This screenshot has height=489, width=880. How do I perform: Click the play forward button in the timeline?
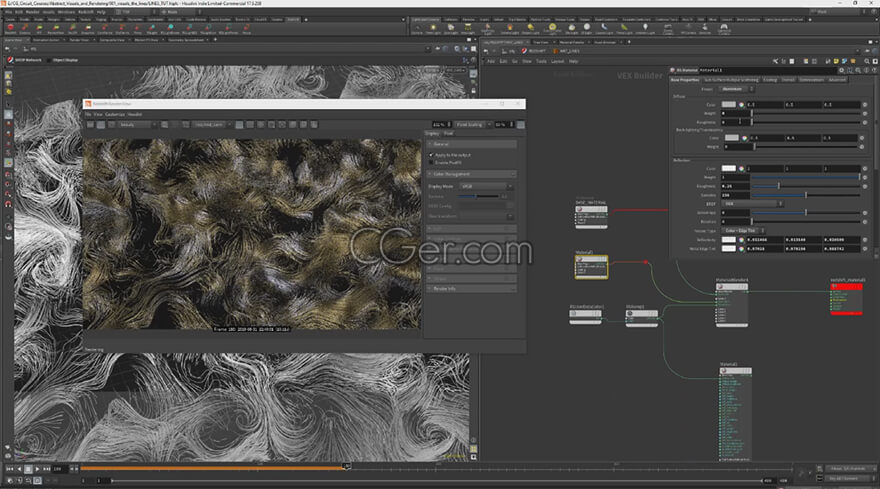[x=38, y=469]
